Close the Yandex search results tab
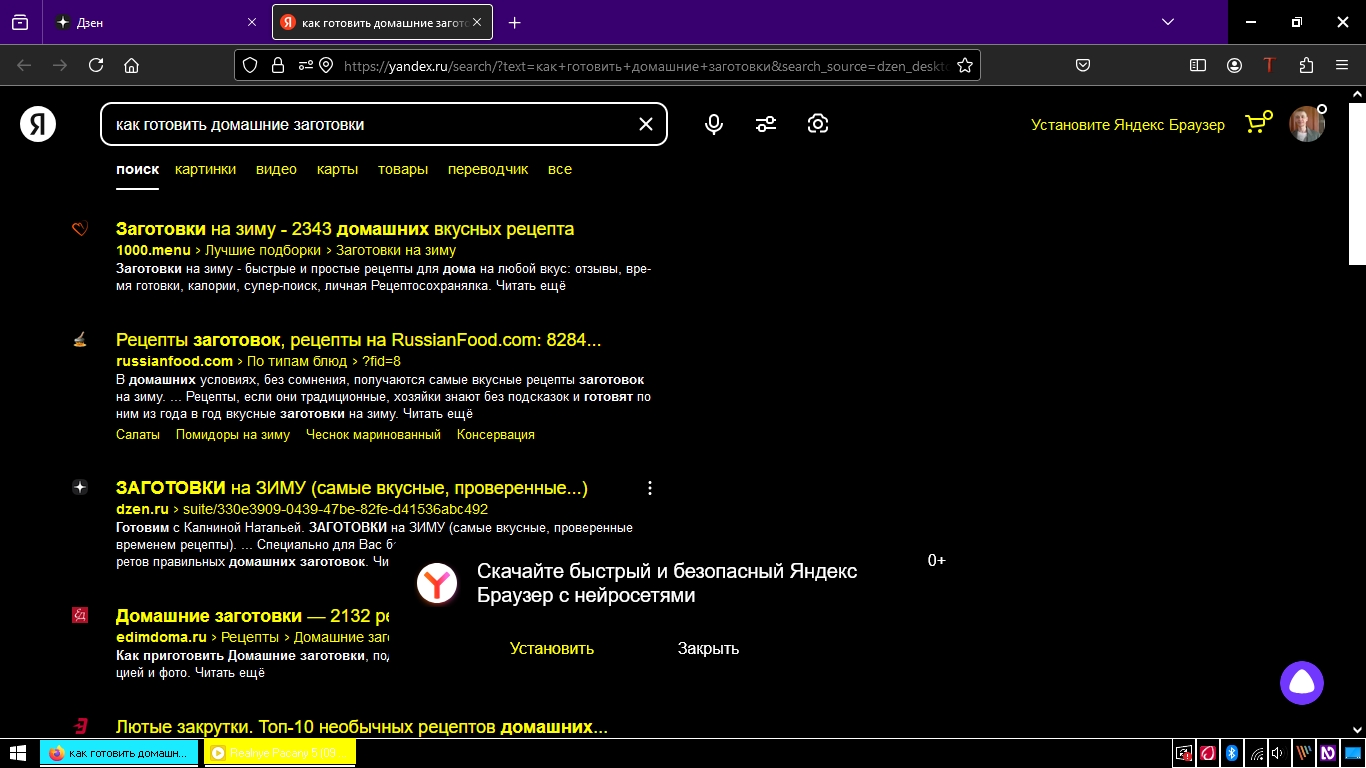This screenshot has width=1366, height=768. coord(477,22)
